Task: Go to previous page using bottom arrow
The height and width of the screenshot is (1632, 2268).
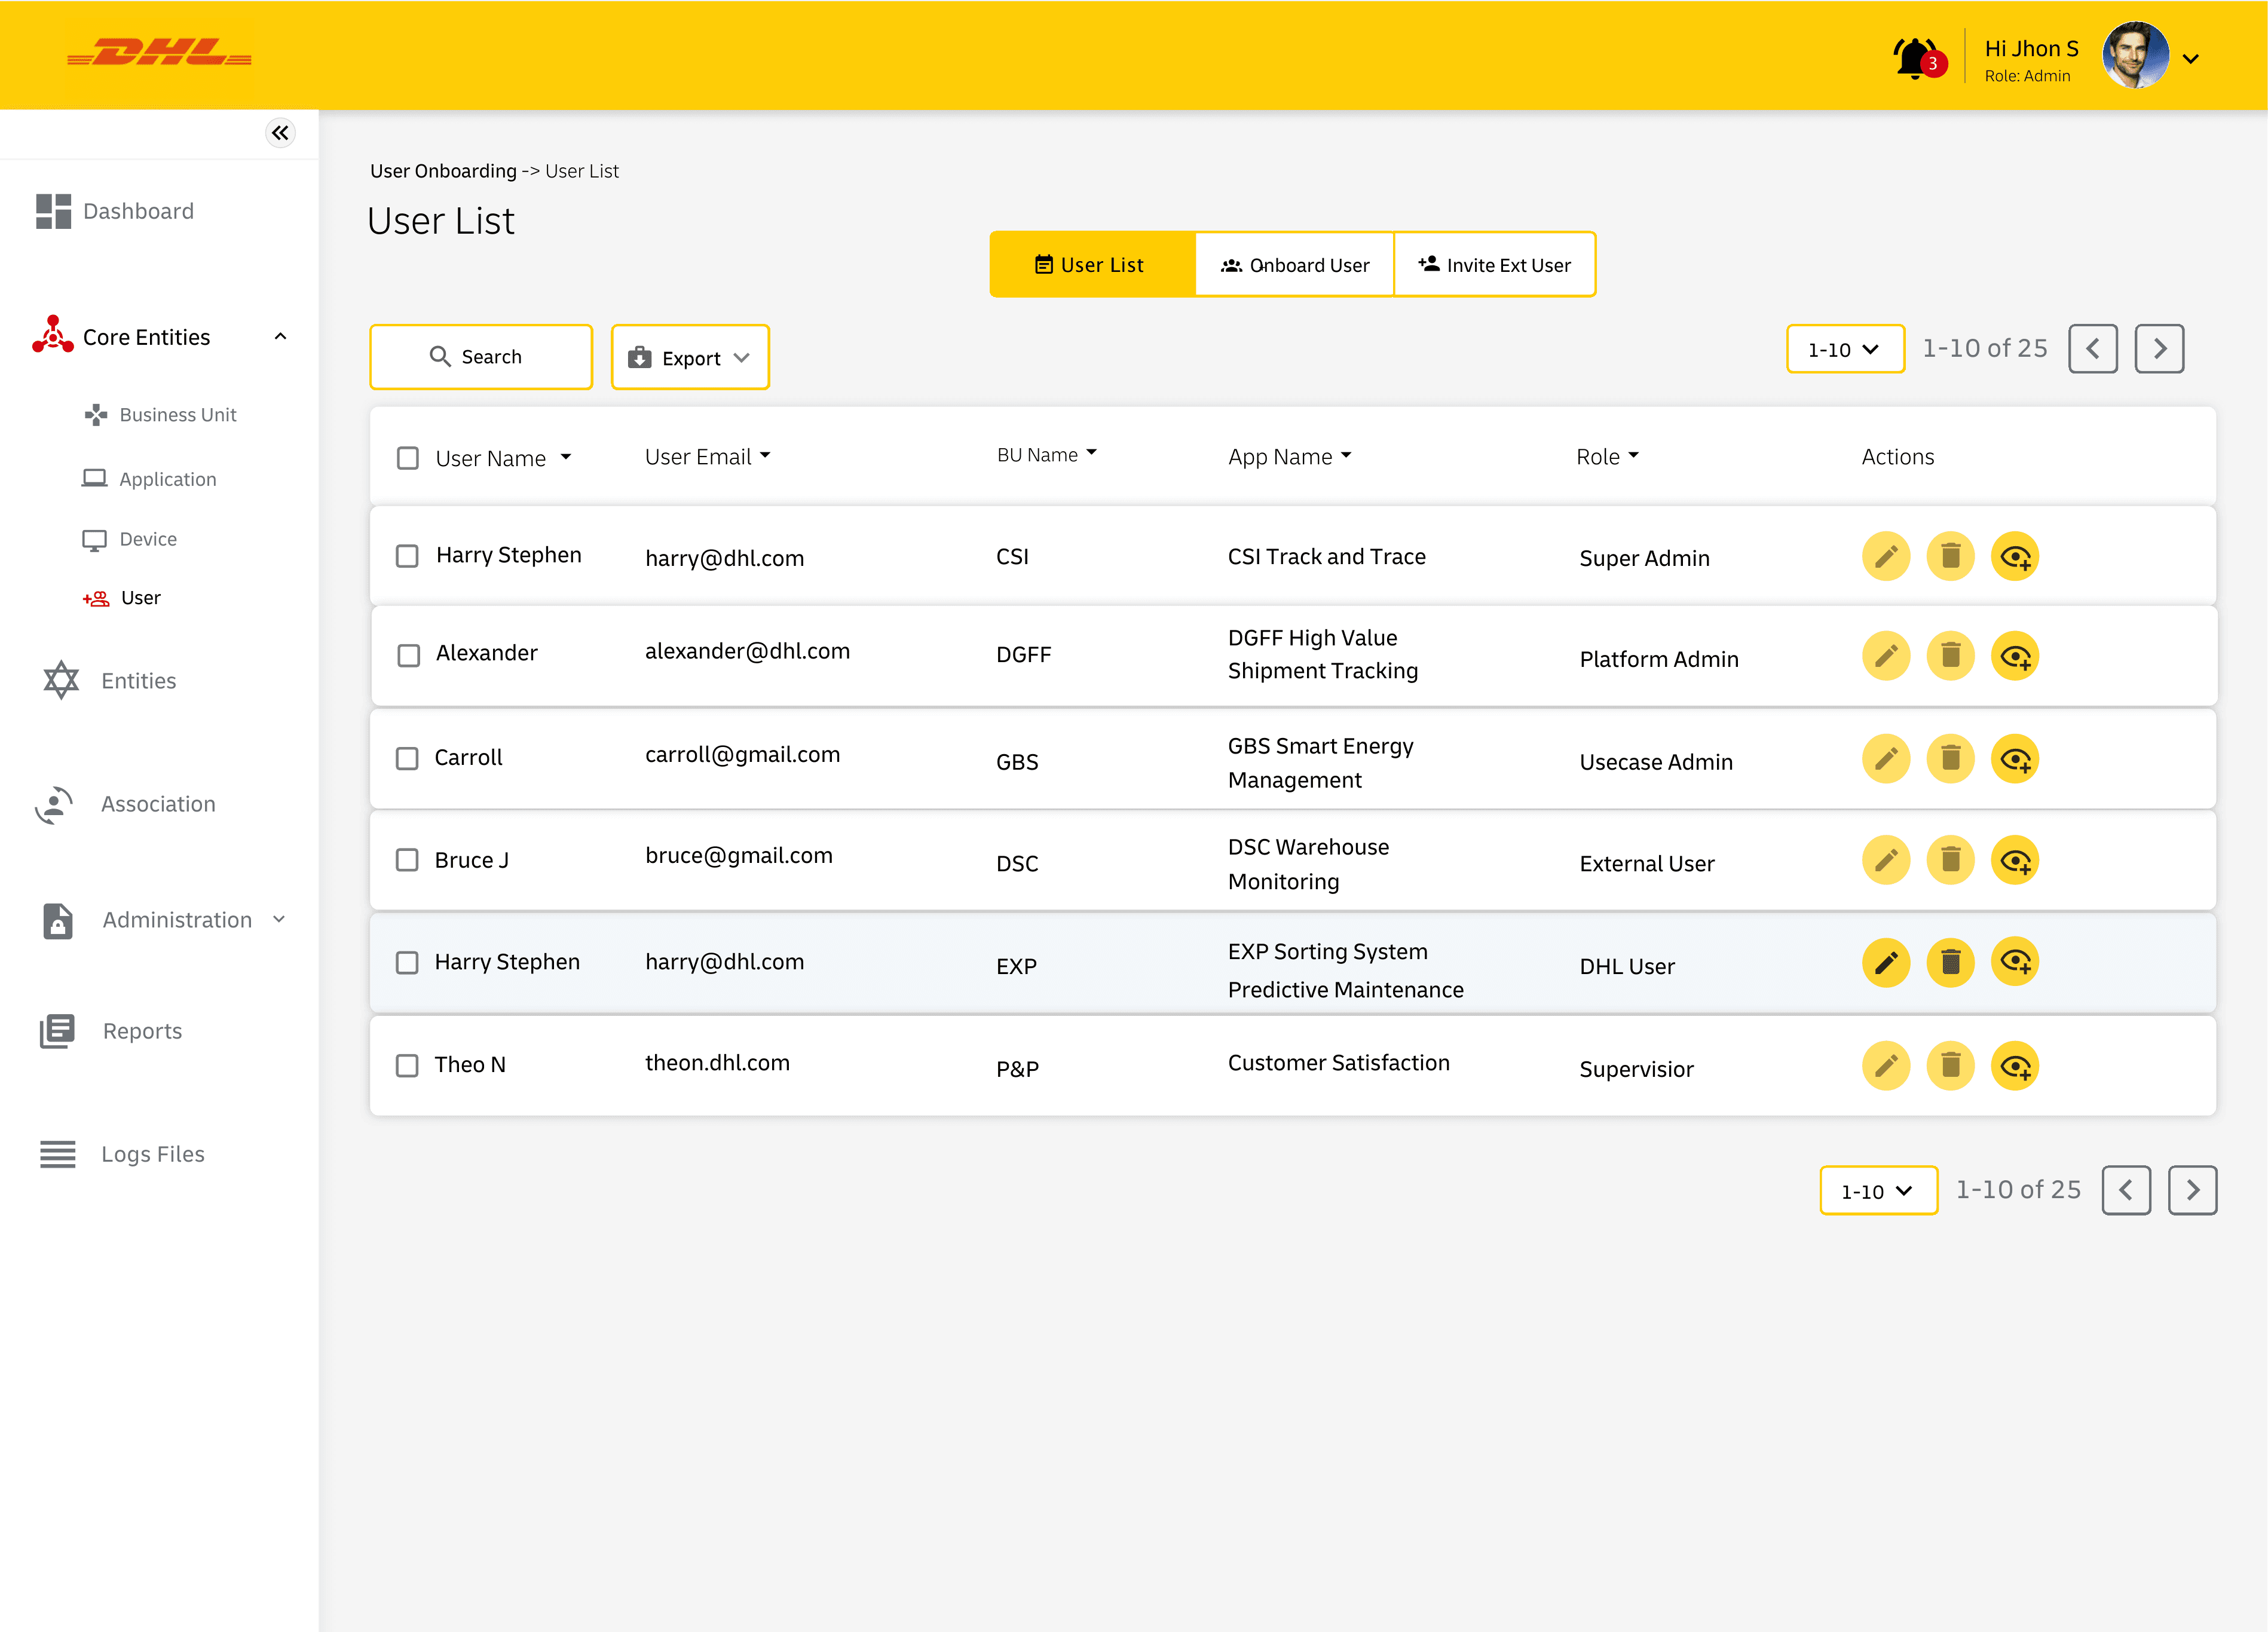Action: 2127,1190
